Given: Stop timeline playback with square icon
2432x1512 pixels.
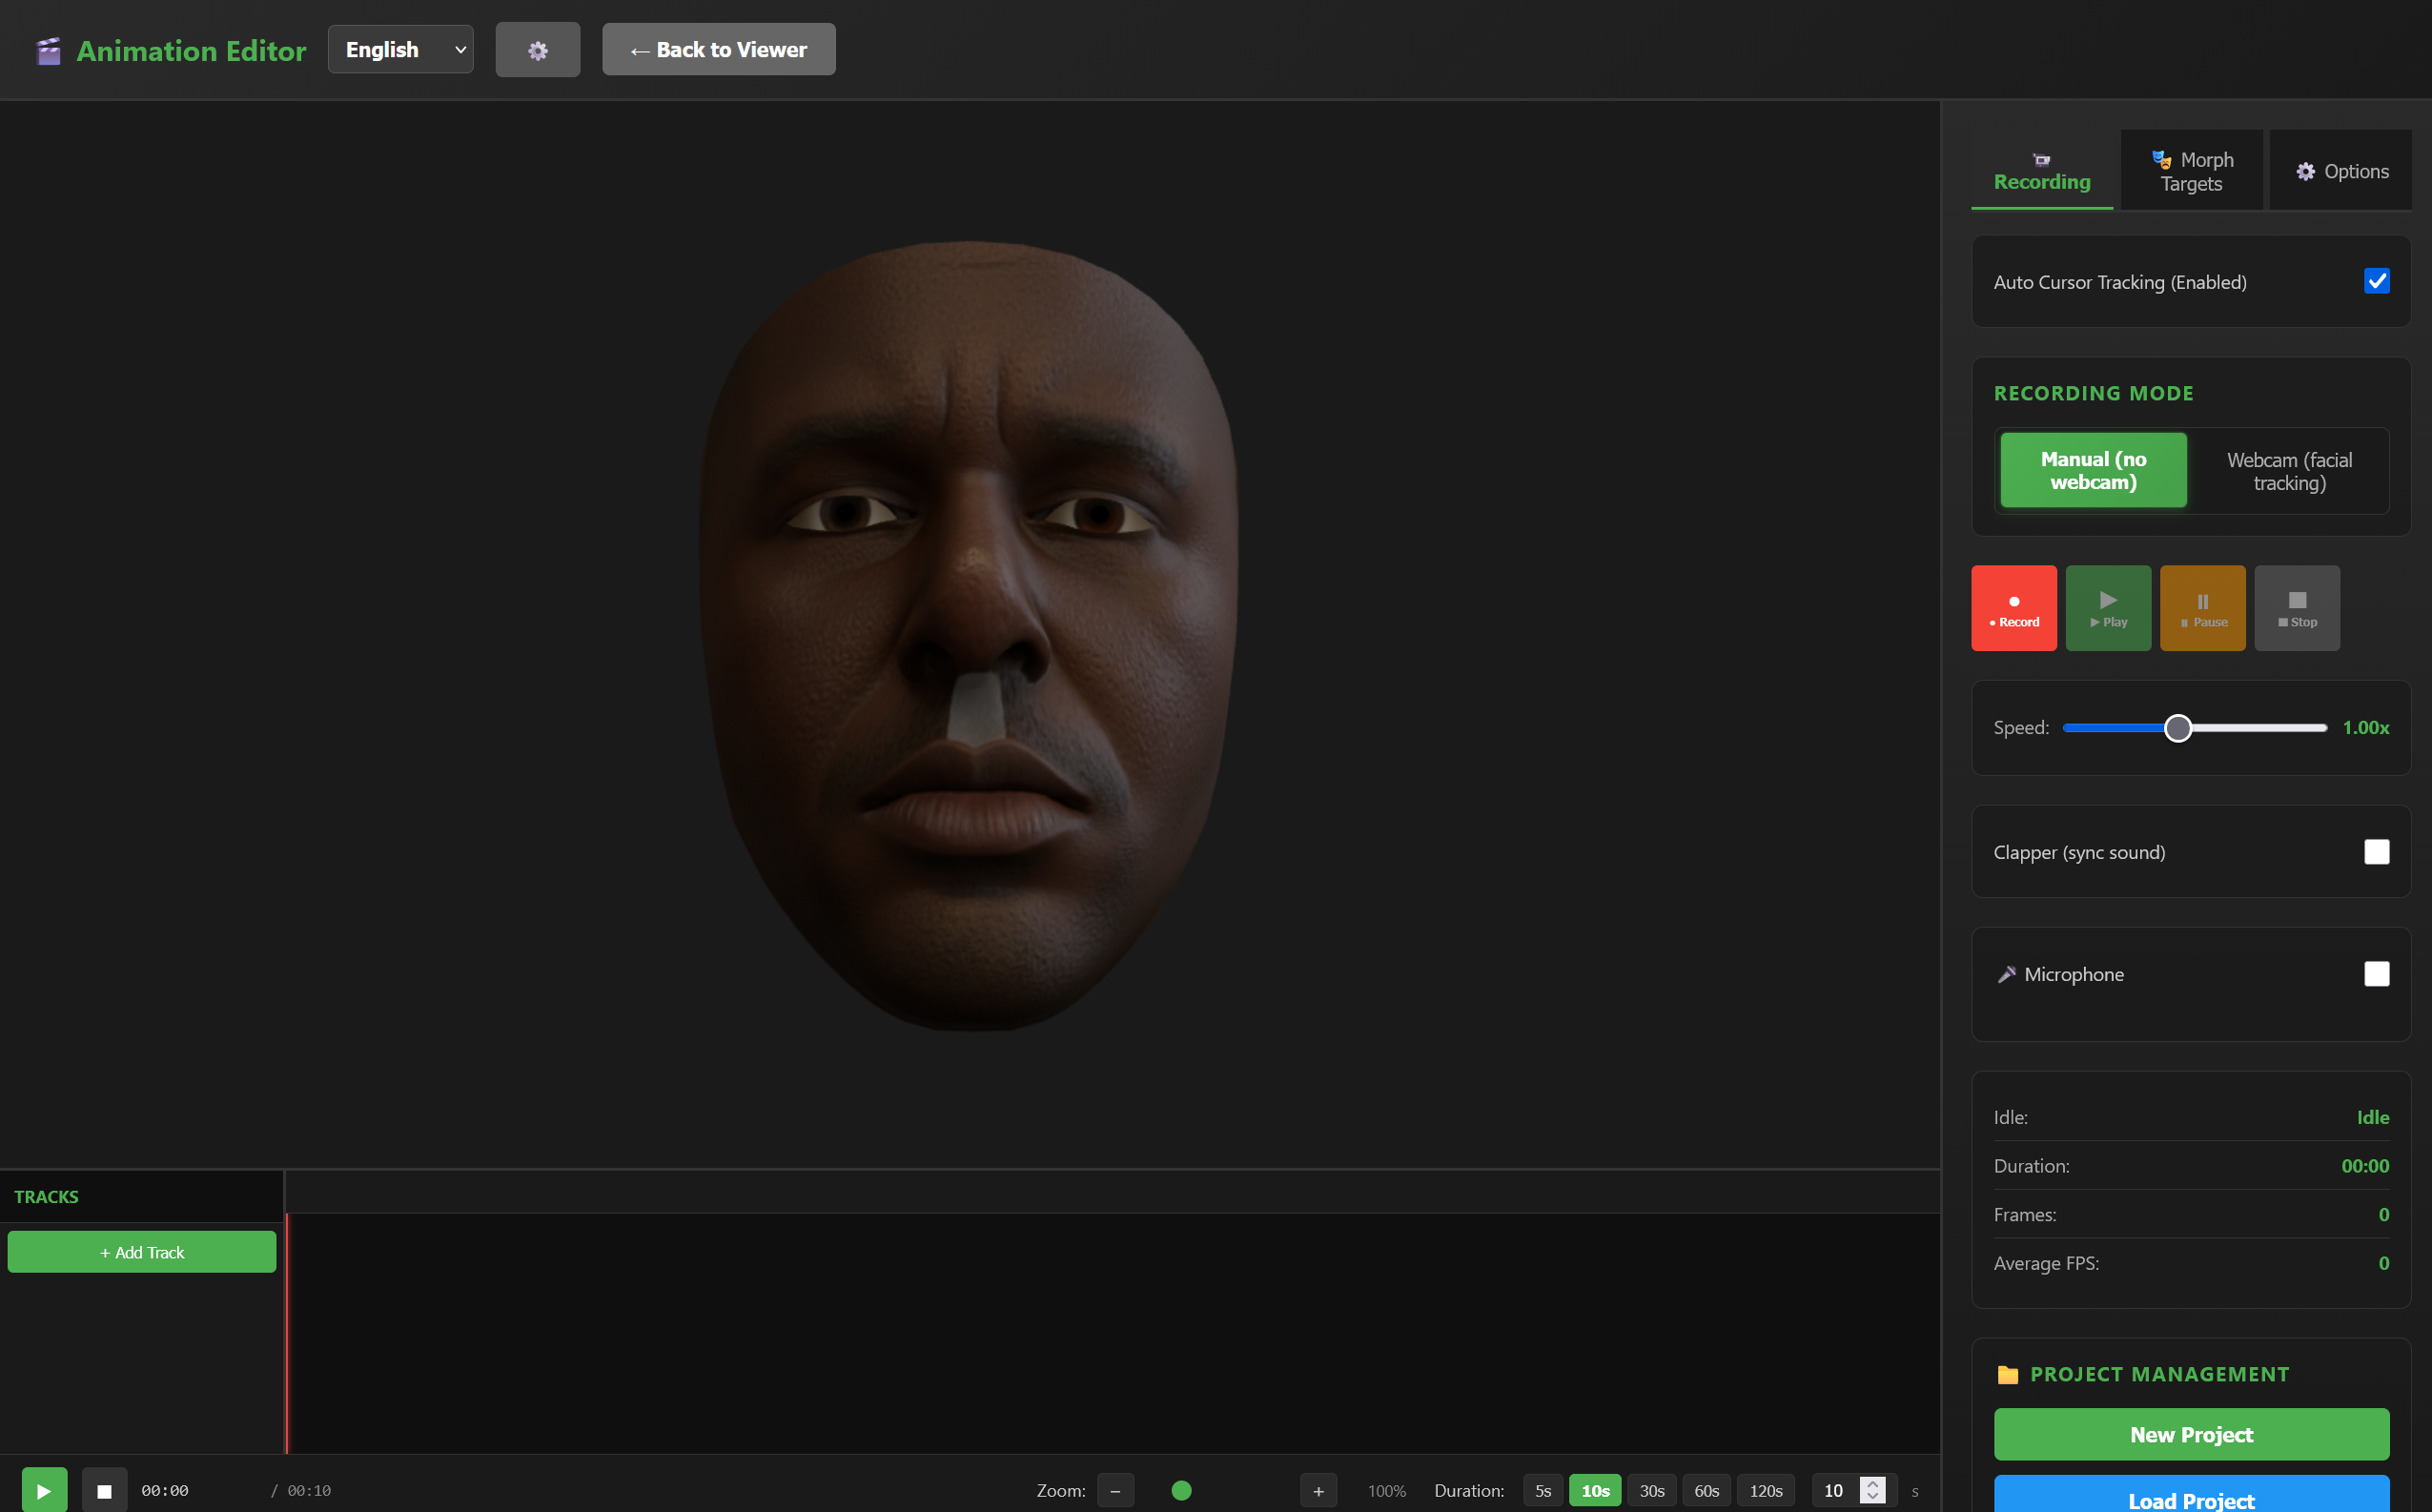Looking at the screenshot, I should pyautogui.click(x=104, y=1490).
